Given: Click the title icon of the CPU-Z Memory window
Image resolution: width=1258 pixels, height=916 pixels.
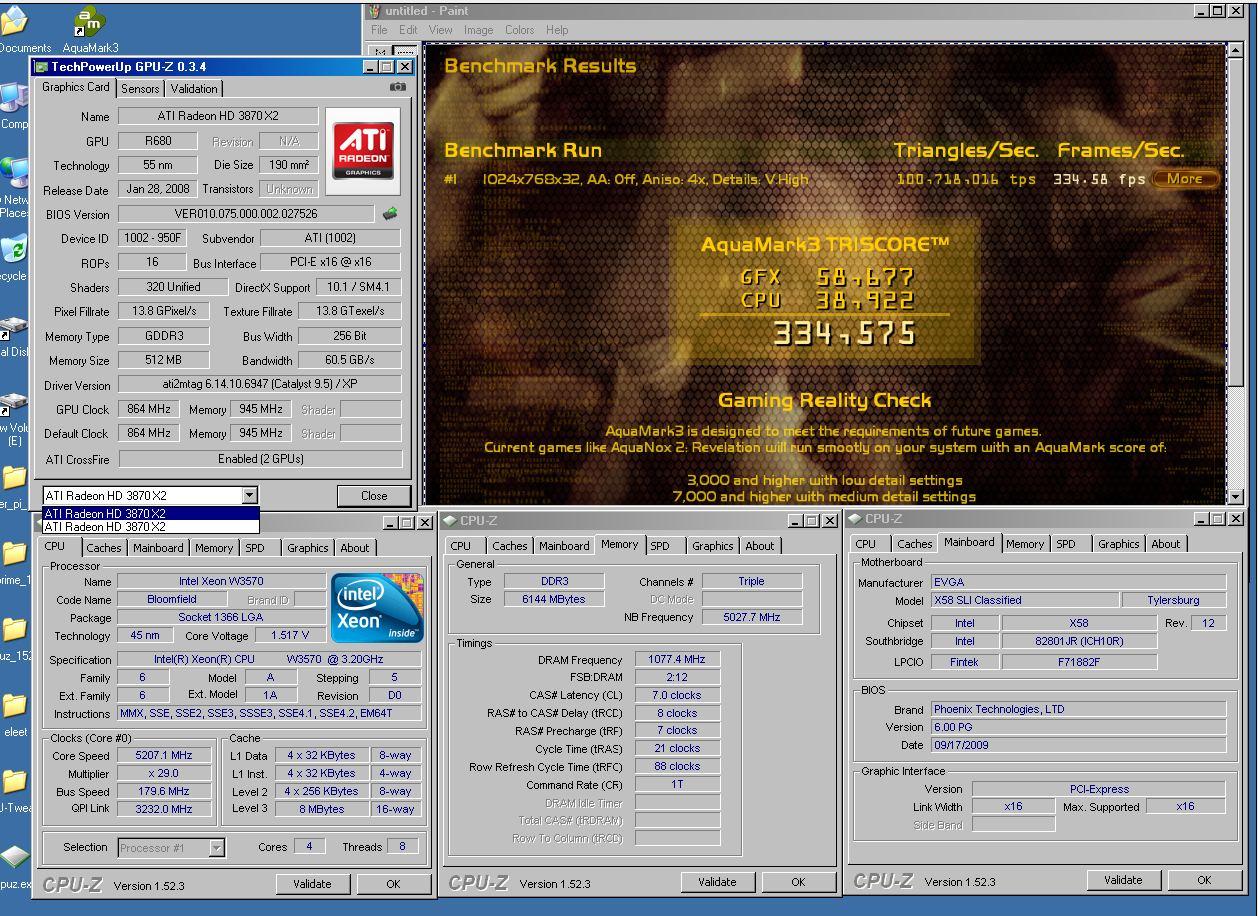Looking at the screenshot, I should point(450,521).
